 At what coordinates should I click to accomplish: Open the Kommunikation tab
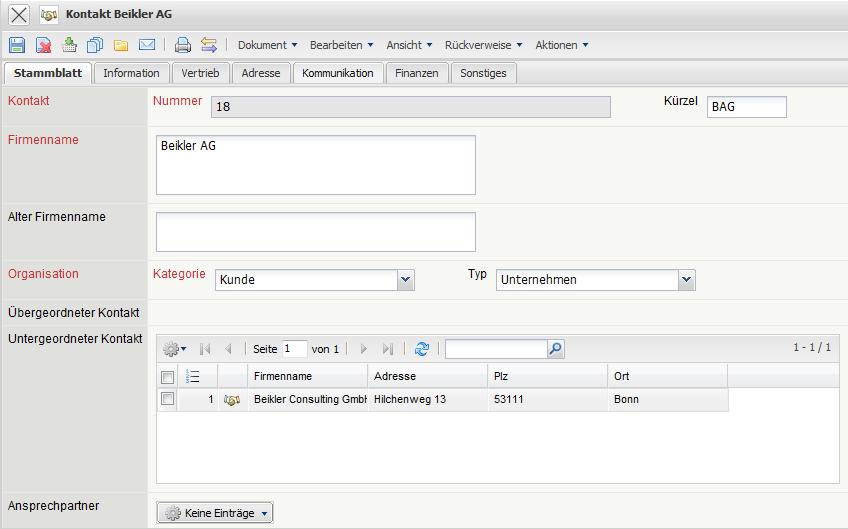(x=337, y=73)
